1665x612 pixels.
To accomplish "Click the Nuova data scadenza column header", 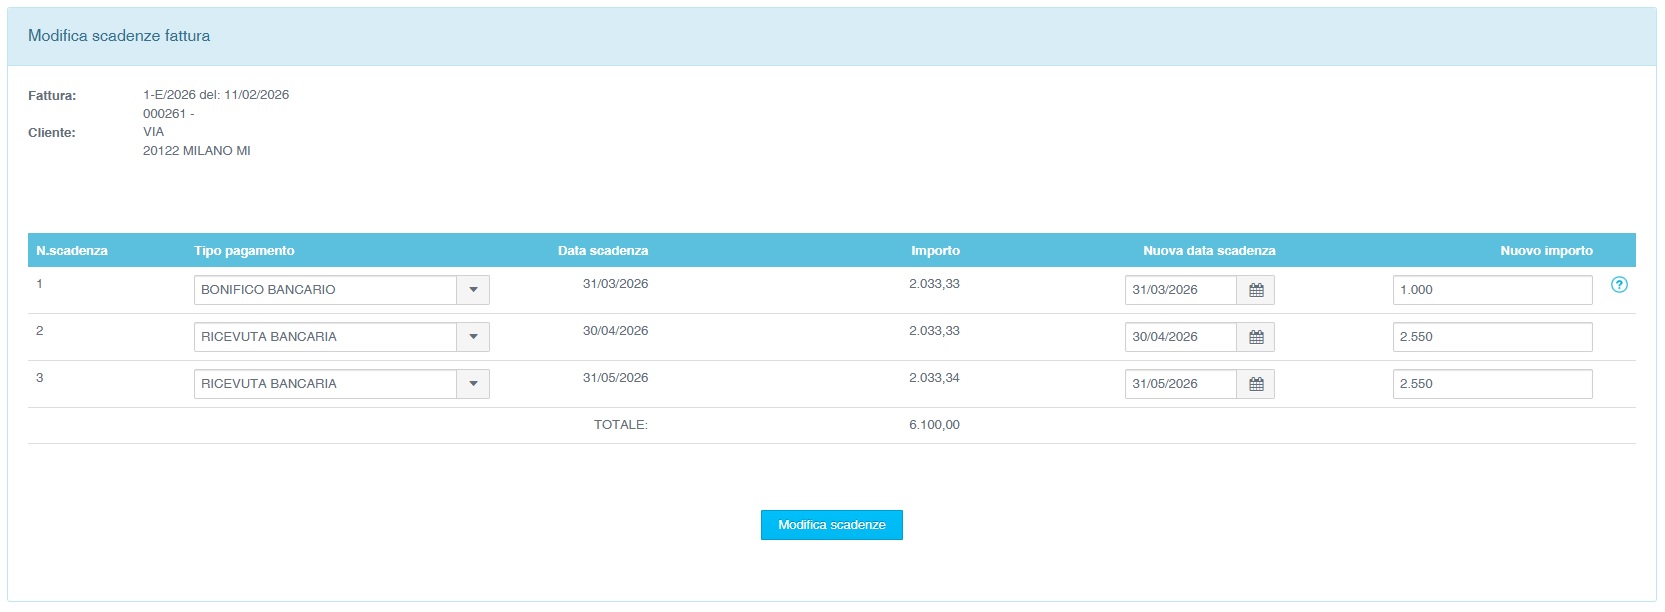I will point(1209,251).
